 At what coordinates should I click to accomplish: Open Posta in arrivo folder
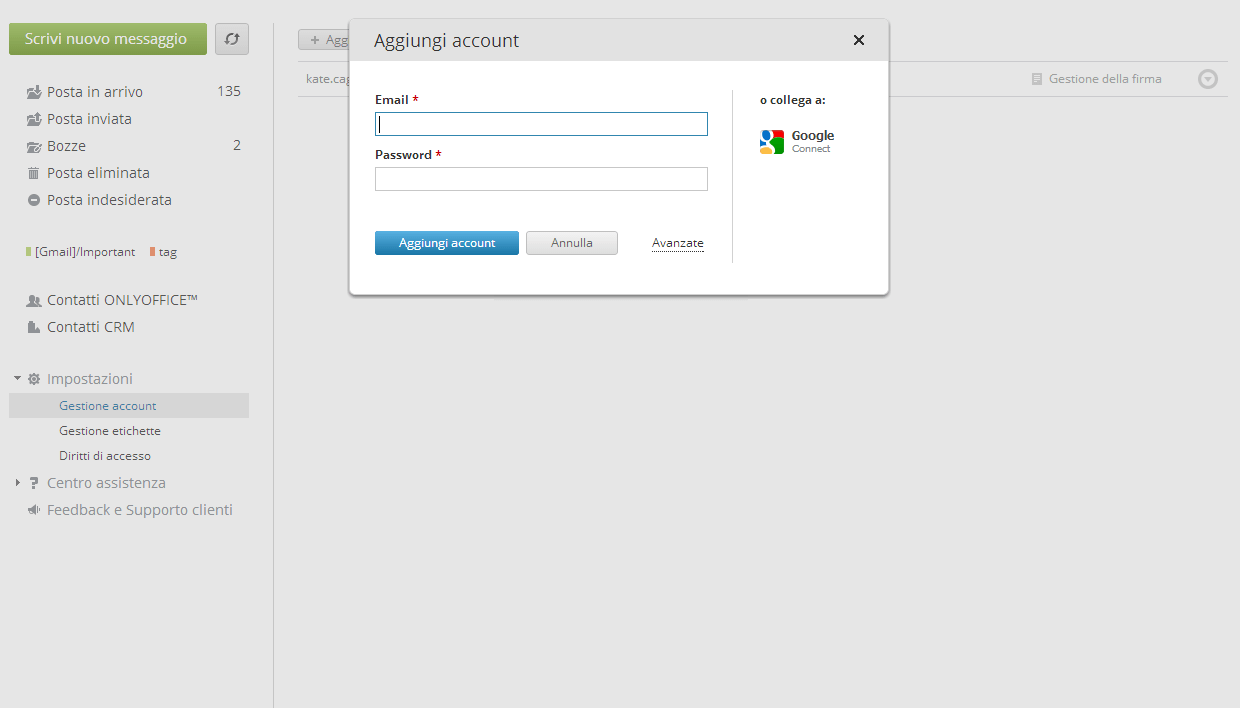(95, 92)
